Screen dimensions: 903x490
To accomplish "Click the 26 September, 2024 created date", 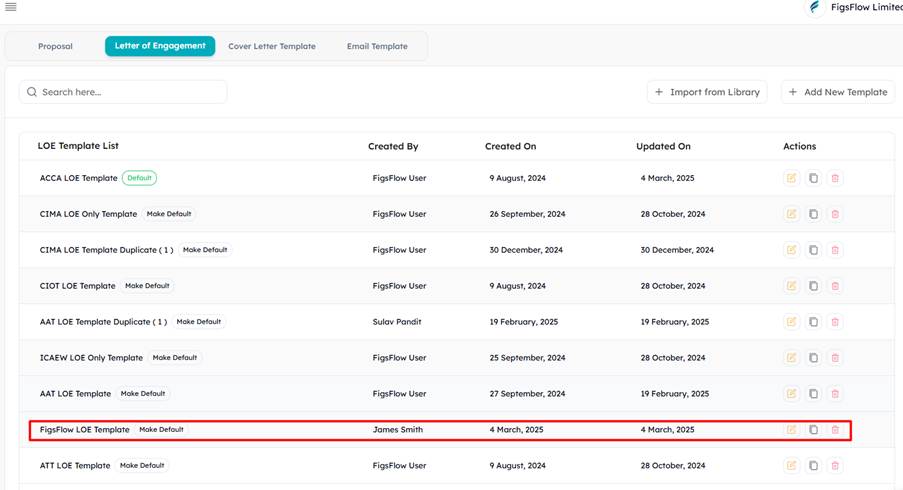I will click(528, 214).
